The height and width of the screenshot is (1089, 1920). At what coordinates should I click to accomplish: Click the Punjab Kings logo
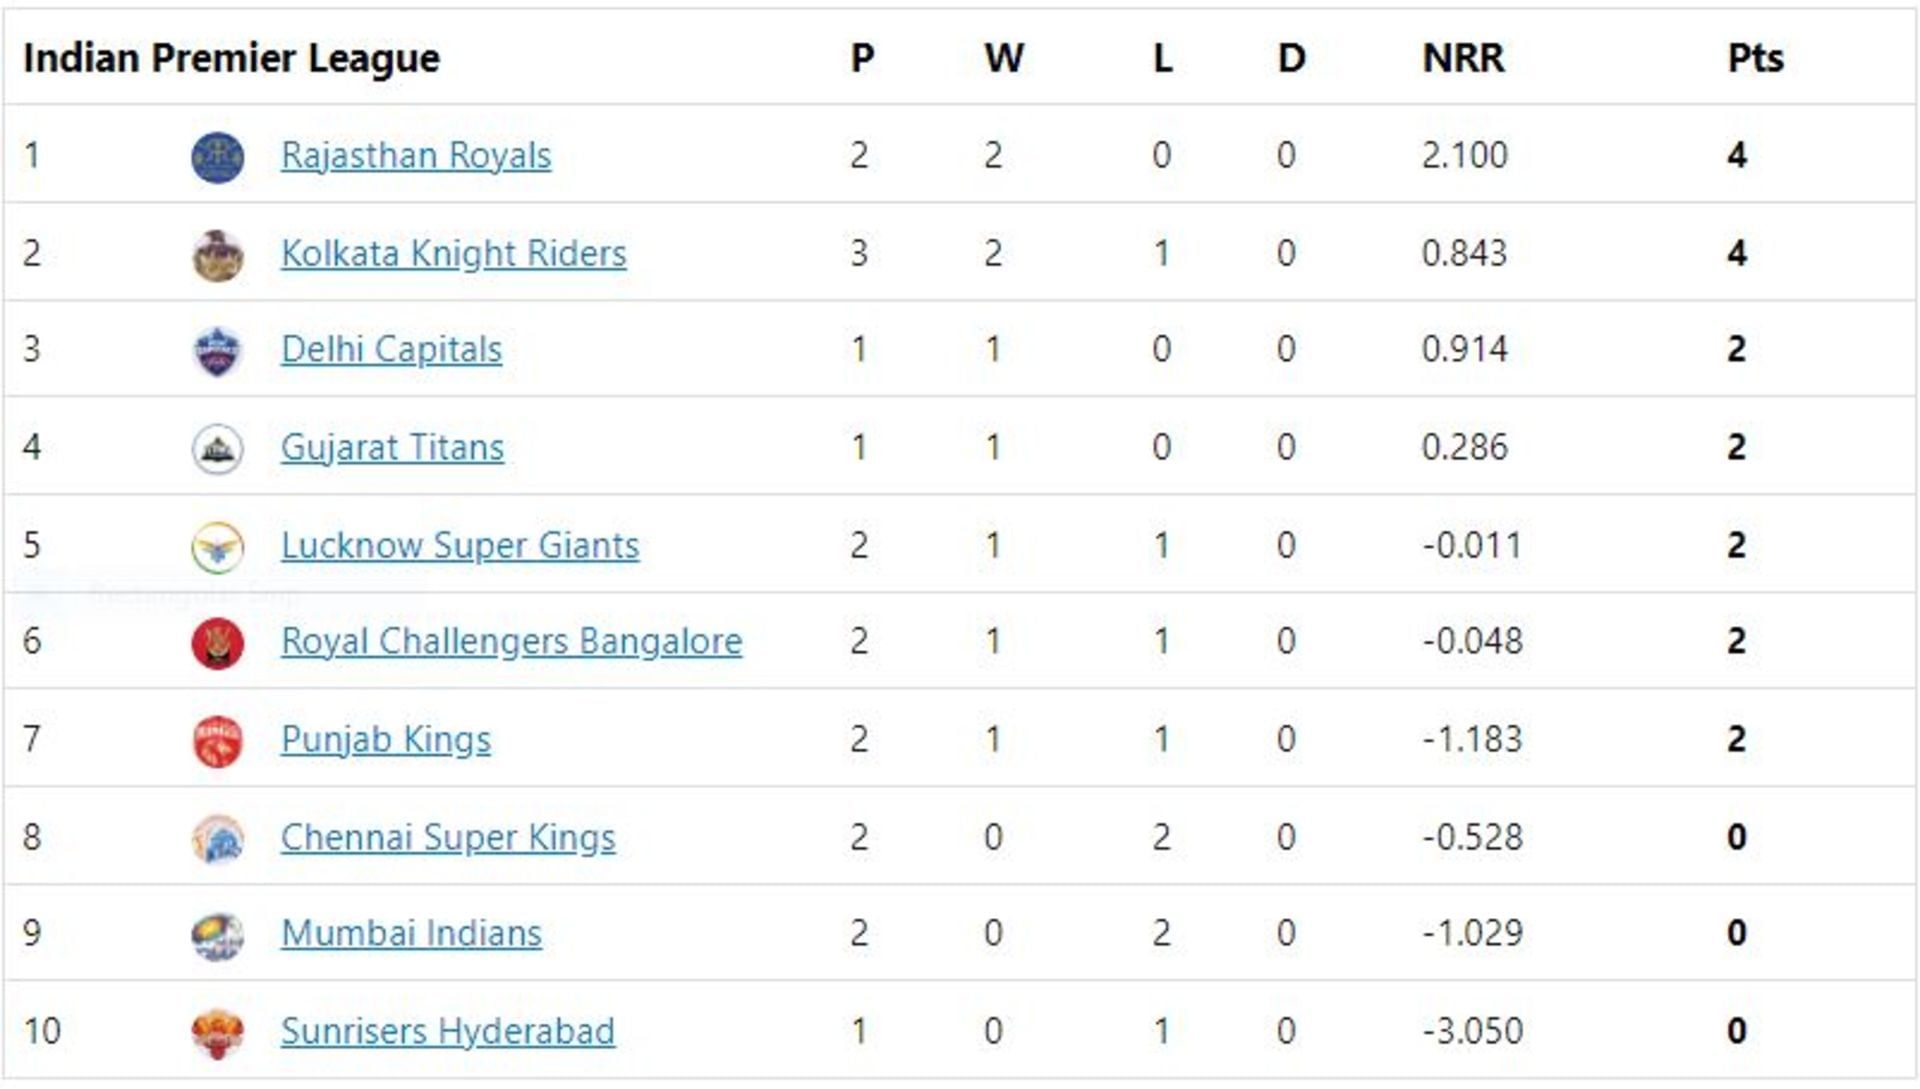pos(220,739)
